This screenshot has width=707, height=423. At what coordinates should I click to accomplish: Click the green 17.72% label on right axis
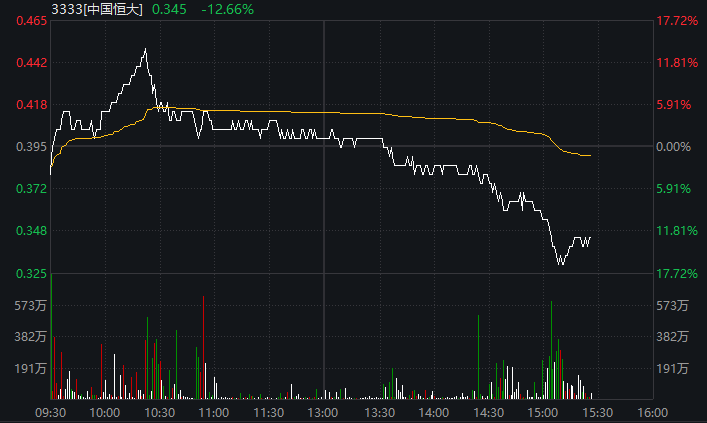pyautogui.click(x=677, y=274)
